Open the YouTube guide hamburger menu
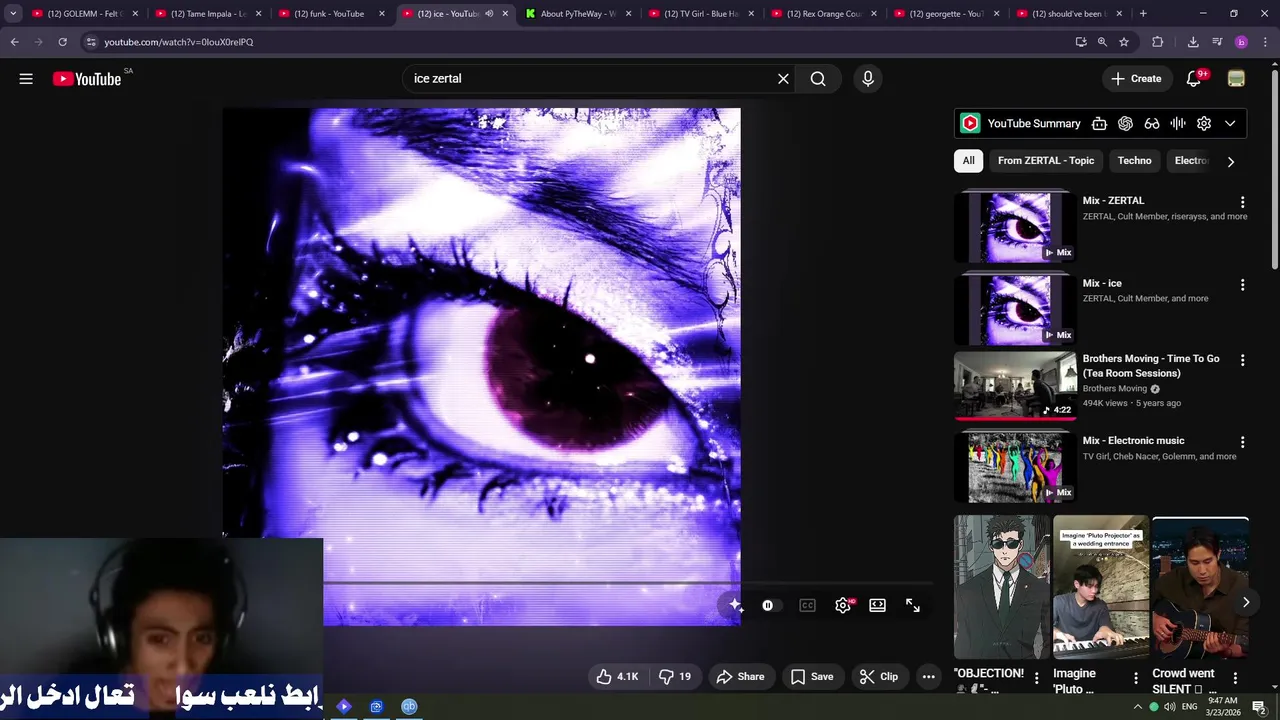Image resolution: width=1280 pixels, height=720 pixels. (x=26, y=79)
